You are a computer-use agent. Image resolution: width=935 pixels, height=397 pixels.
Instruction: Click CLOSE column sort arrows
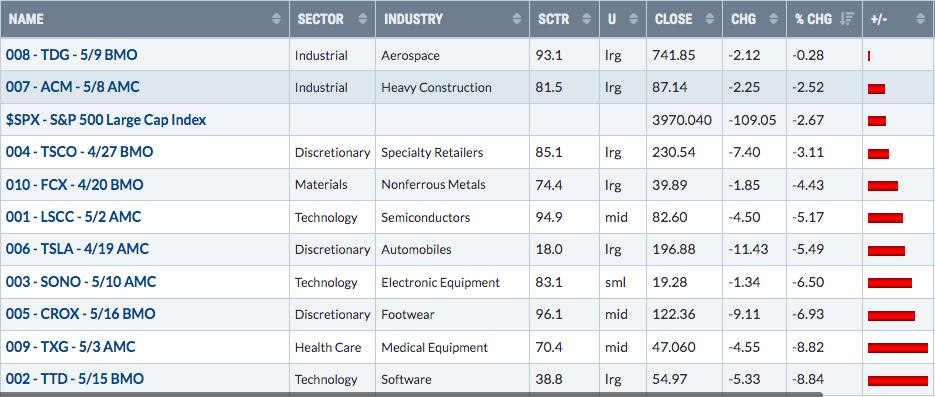(x=710, y=19)
